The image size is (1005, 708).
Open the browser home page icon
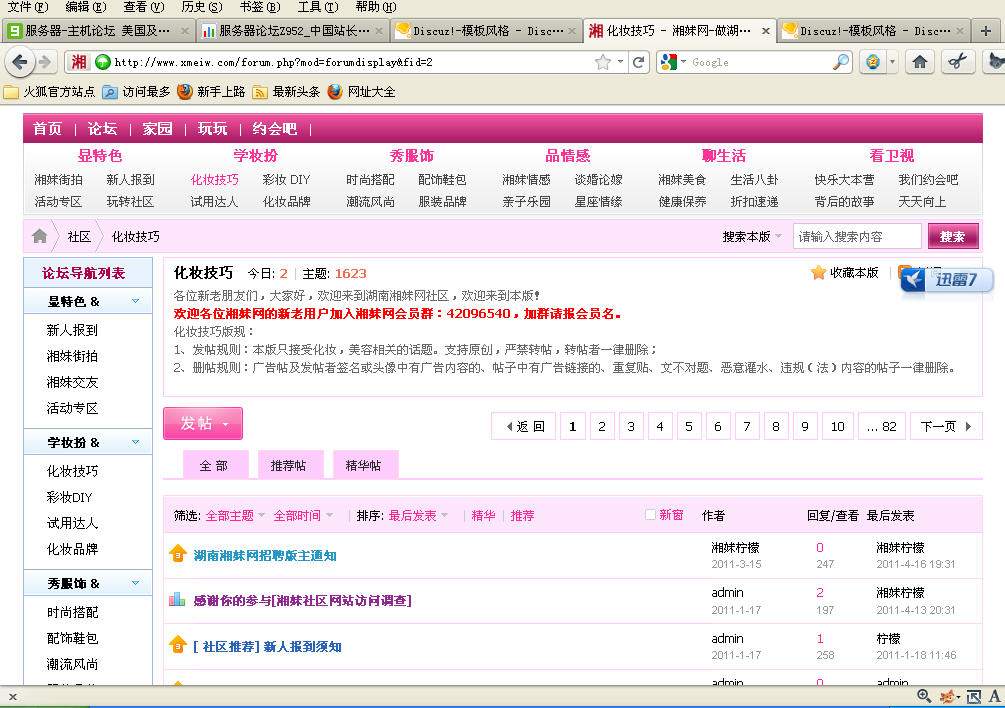click(920, 62)
